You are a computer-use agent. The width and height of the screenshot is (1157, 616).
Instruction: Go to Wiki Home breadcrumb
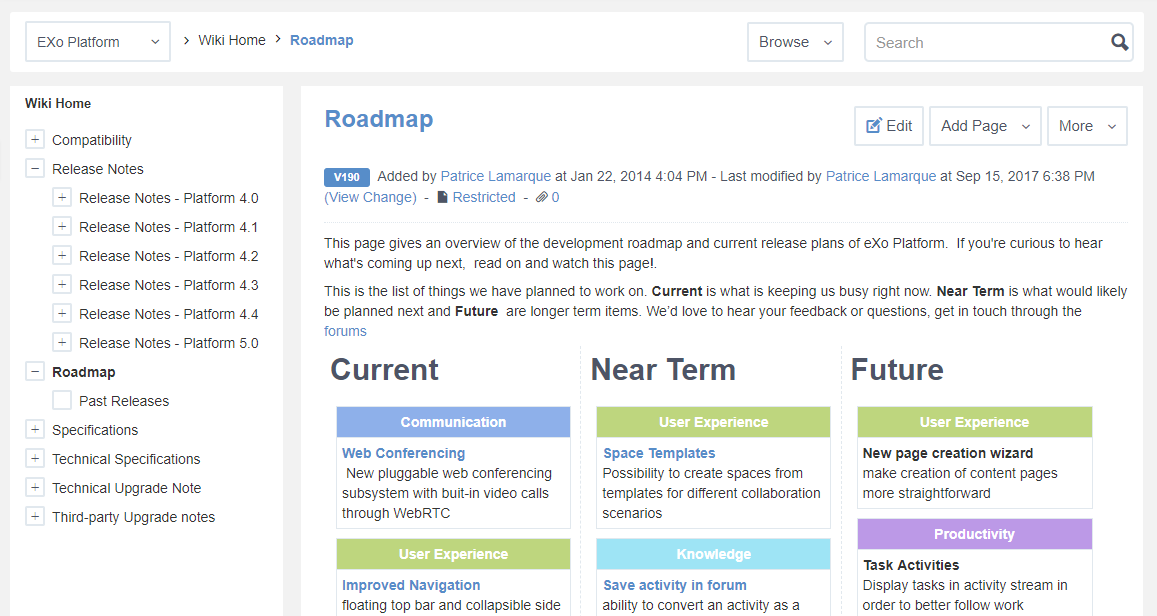pos(232,41)
